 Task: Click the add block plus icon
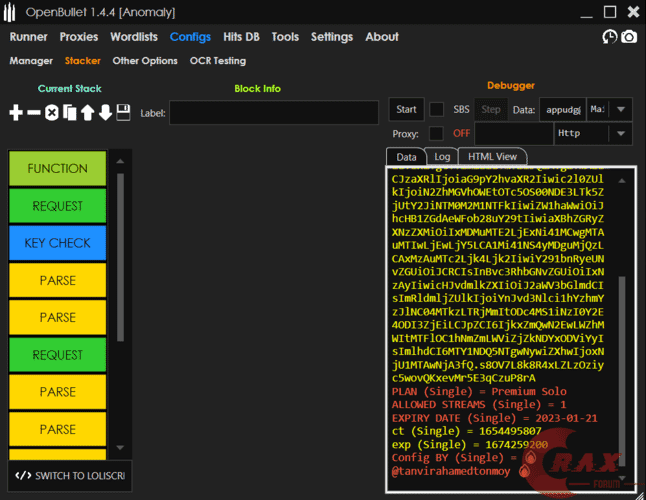[16, 113]
